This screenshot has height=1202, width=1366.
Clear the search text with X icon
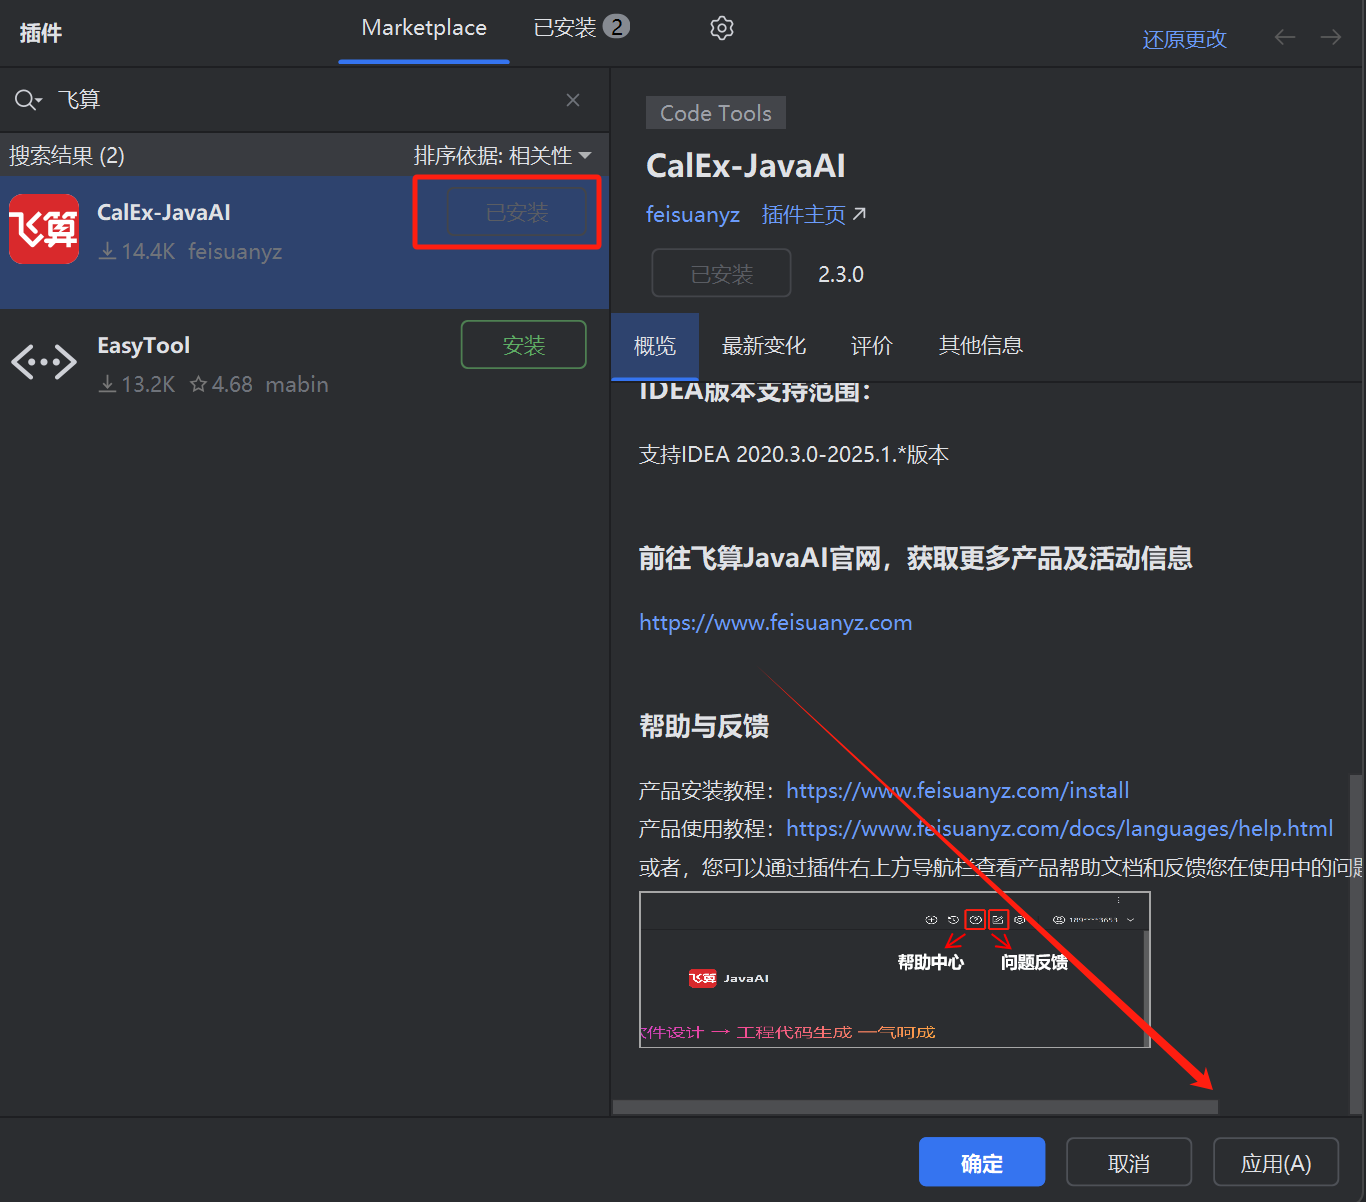point(573,100)
